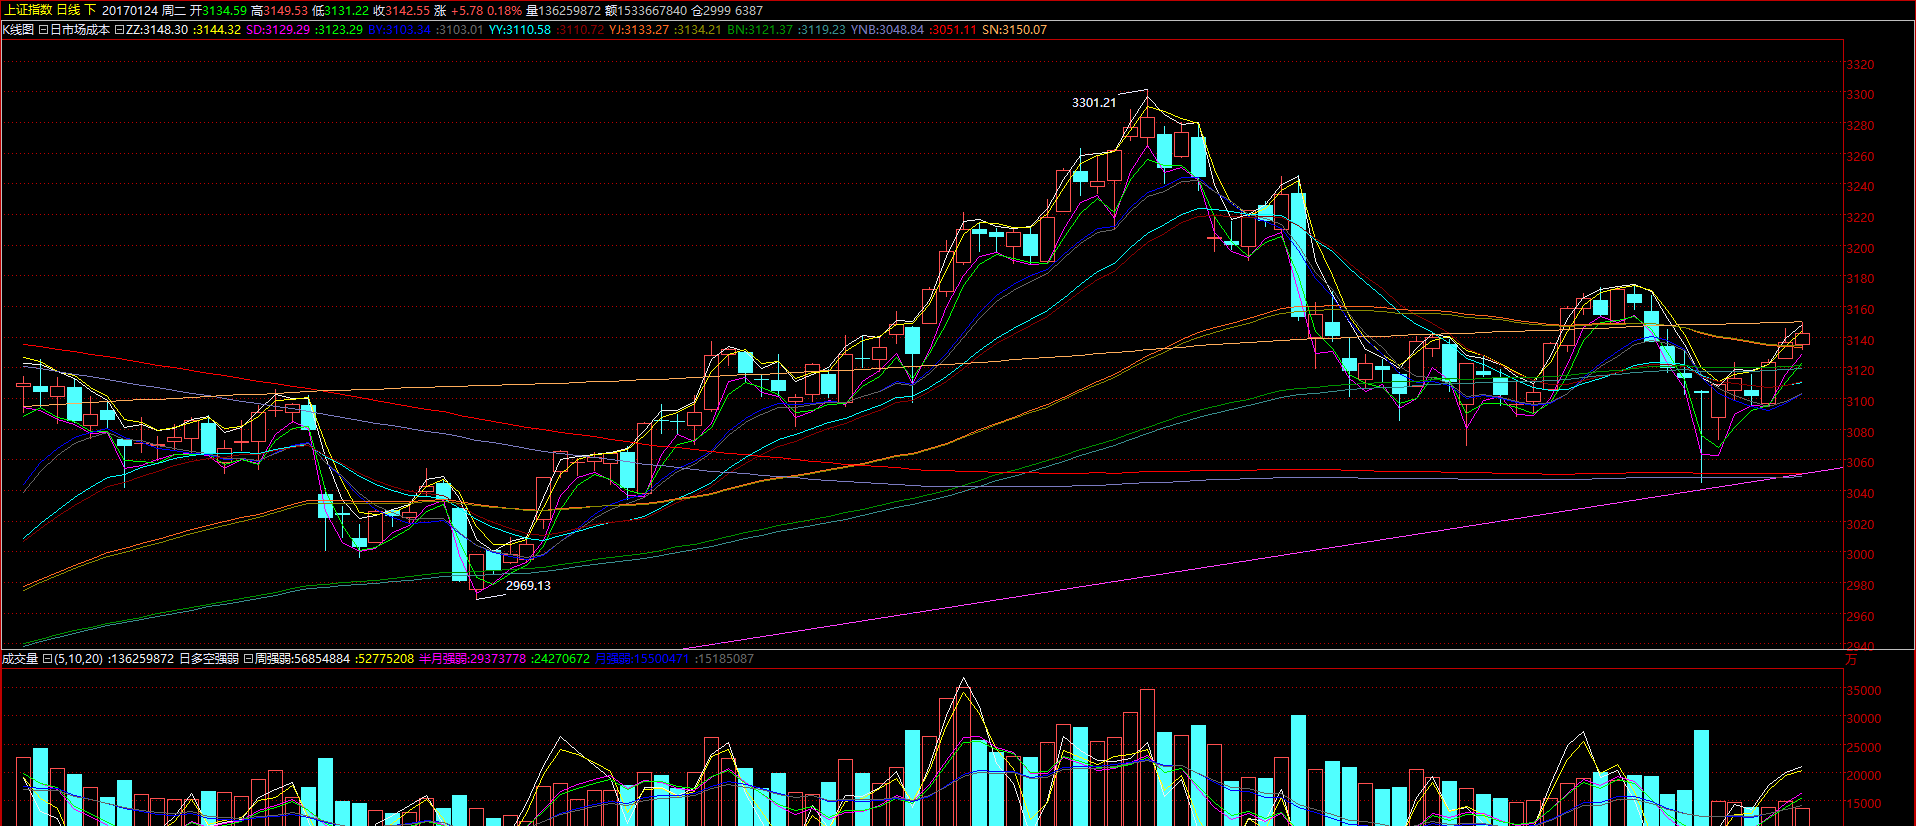Click the 周强弱:56854884 value
1916x826 pixels.
(x=303, y=659)
